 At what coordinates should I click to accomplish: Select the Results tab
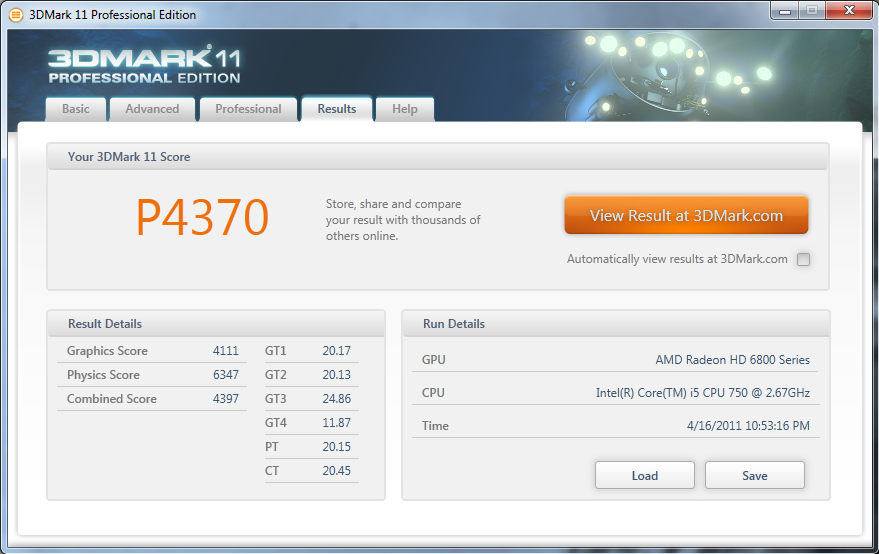[x=337, y=109]
